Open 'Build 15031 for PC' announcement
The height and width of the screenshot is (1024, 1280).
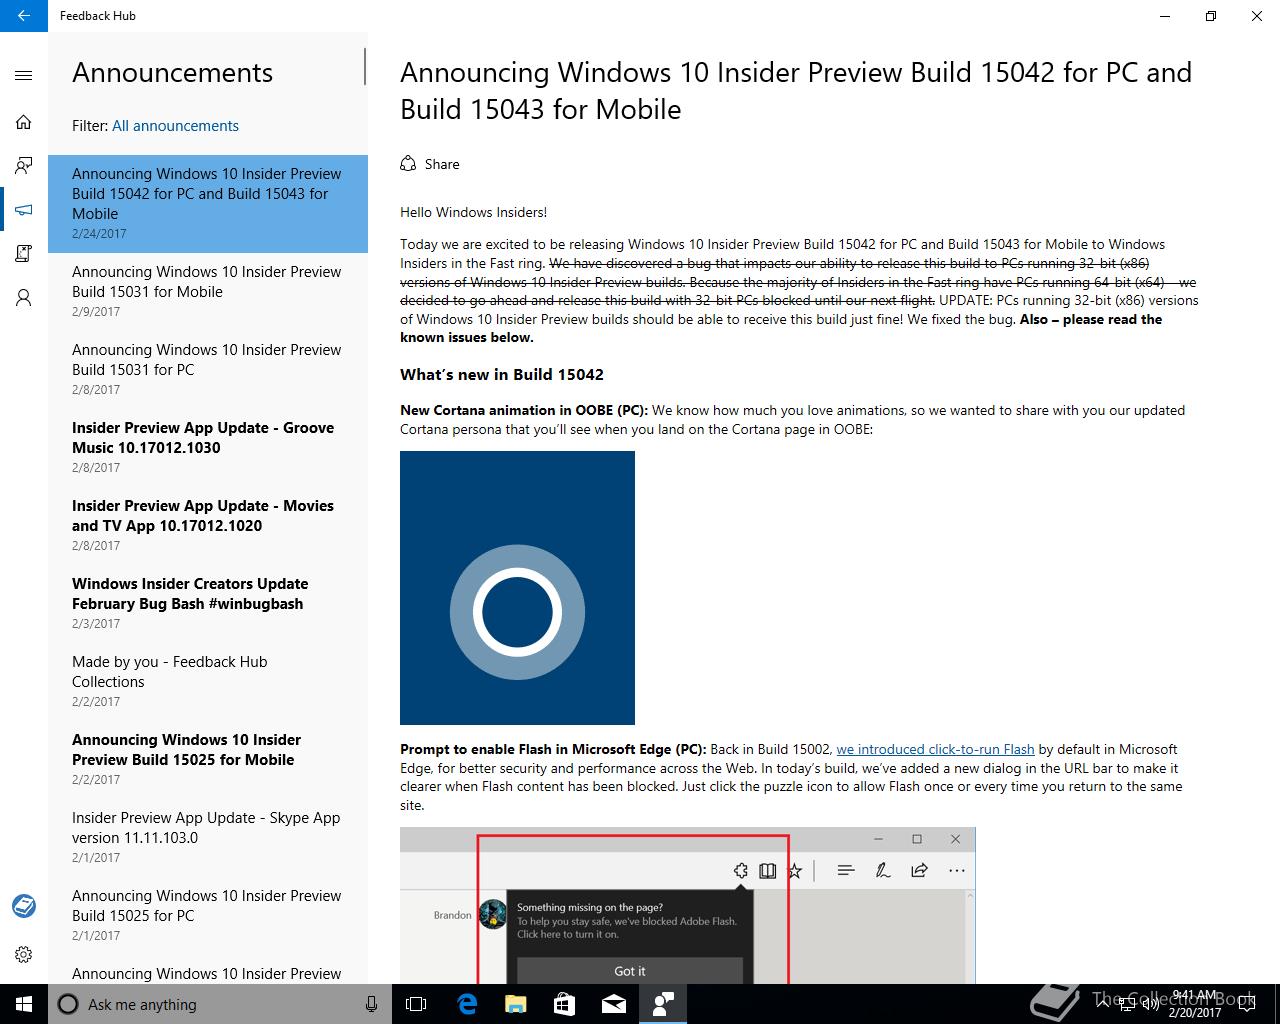coord(208,369)
